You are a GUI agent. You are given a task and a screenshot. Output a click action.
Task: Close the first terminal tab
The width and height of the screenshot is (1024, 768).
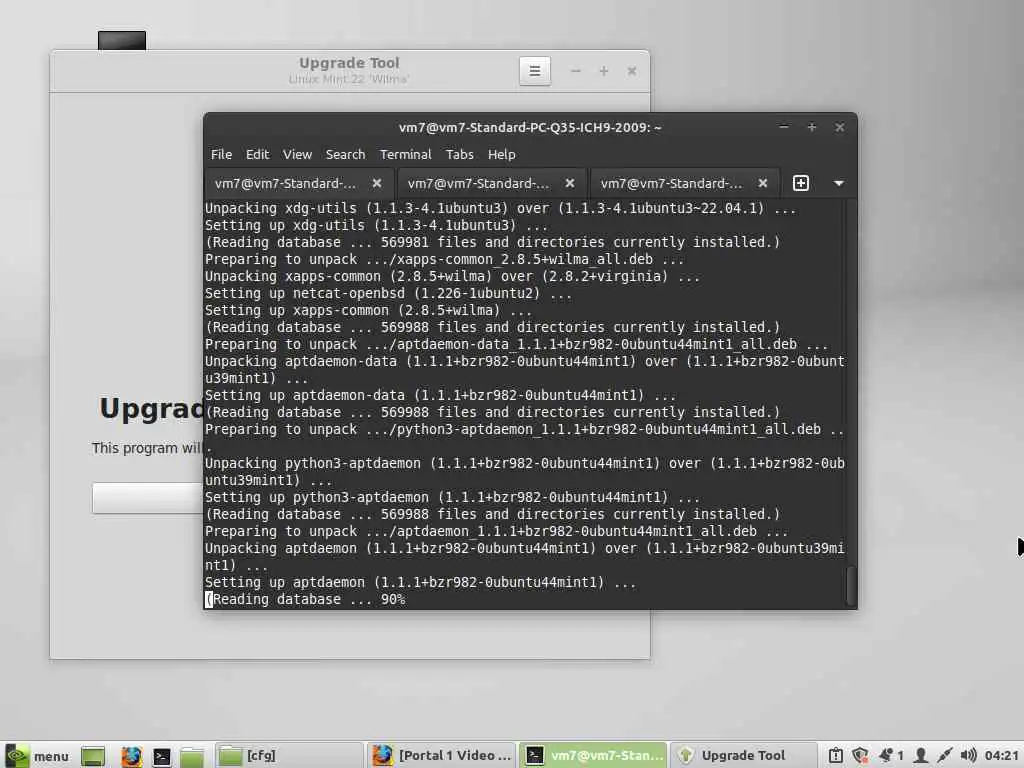377,184
